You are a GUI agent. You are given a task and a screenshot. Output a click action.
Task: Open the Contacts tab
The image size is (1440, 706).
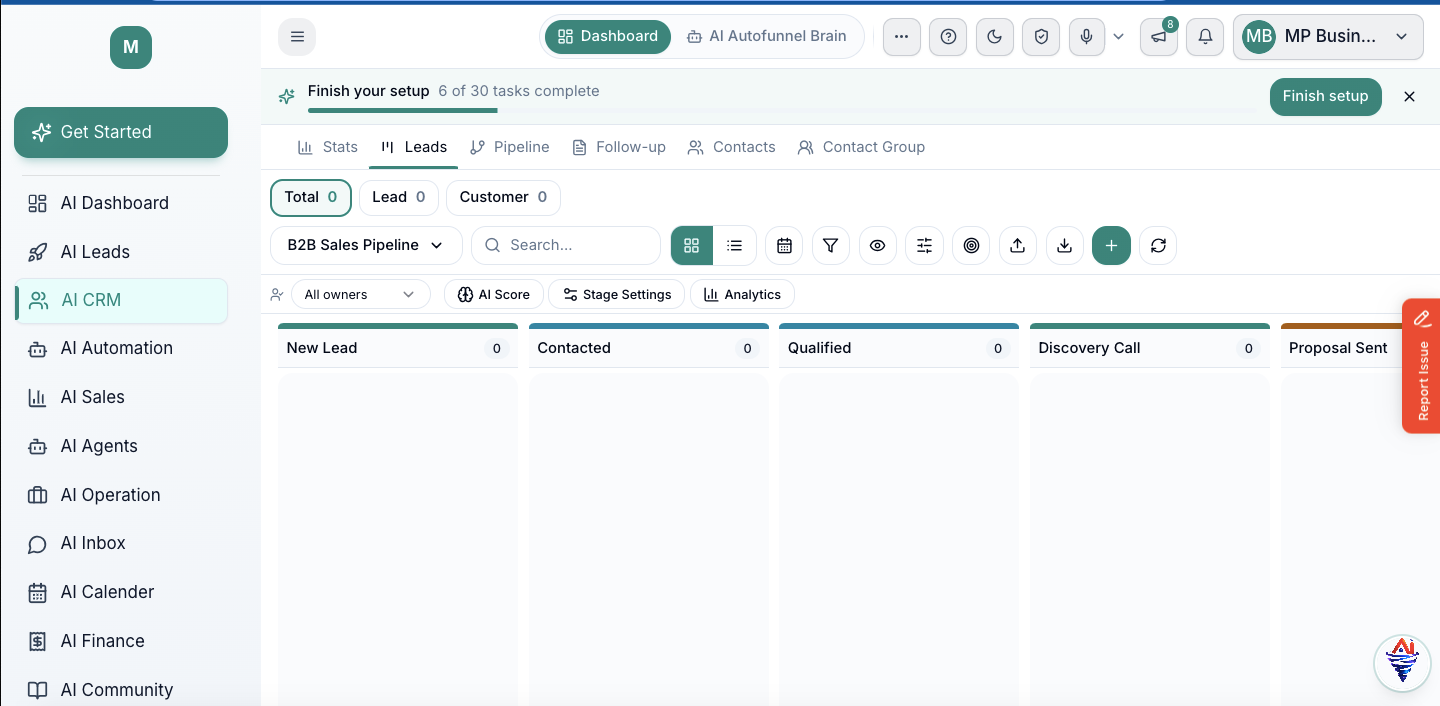pos(732,147)
